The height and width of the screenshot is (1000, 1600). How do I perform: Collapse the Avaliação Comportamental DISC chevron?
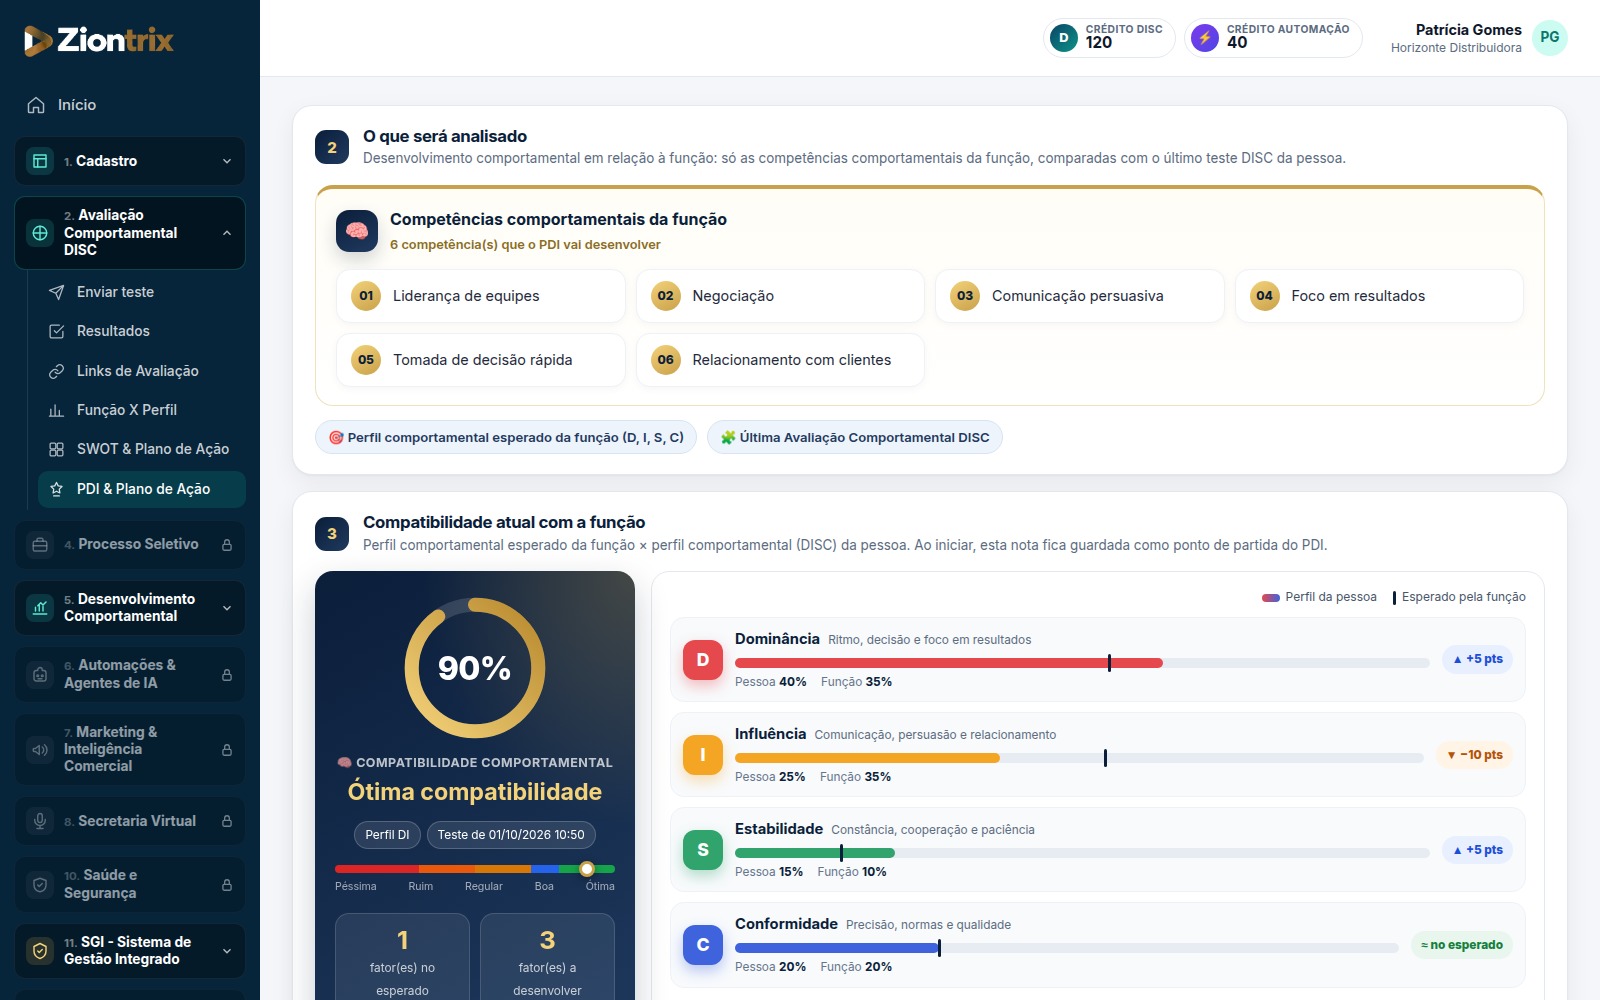(227, 233)
